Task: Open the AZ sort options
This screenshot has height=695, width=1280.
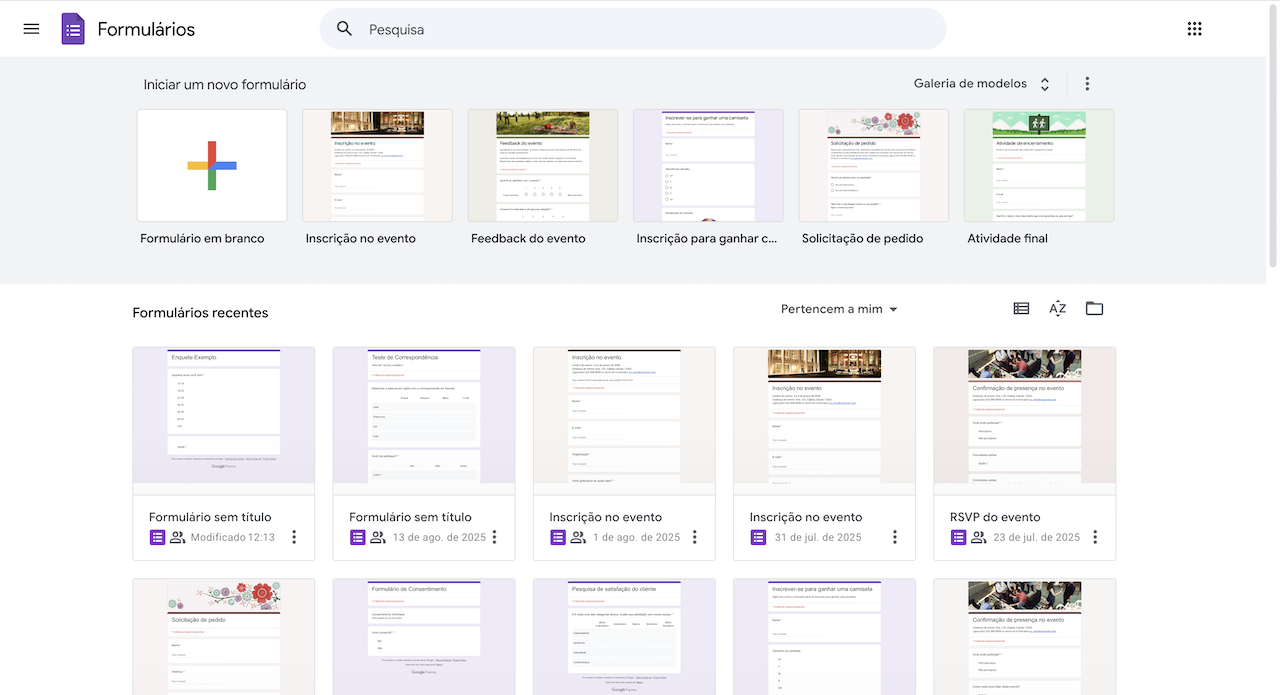Action: (x=1057, y=309)
